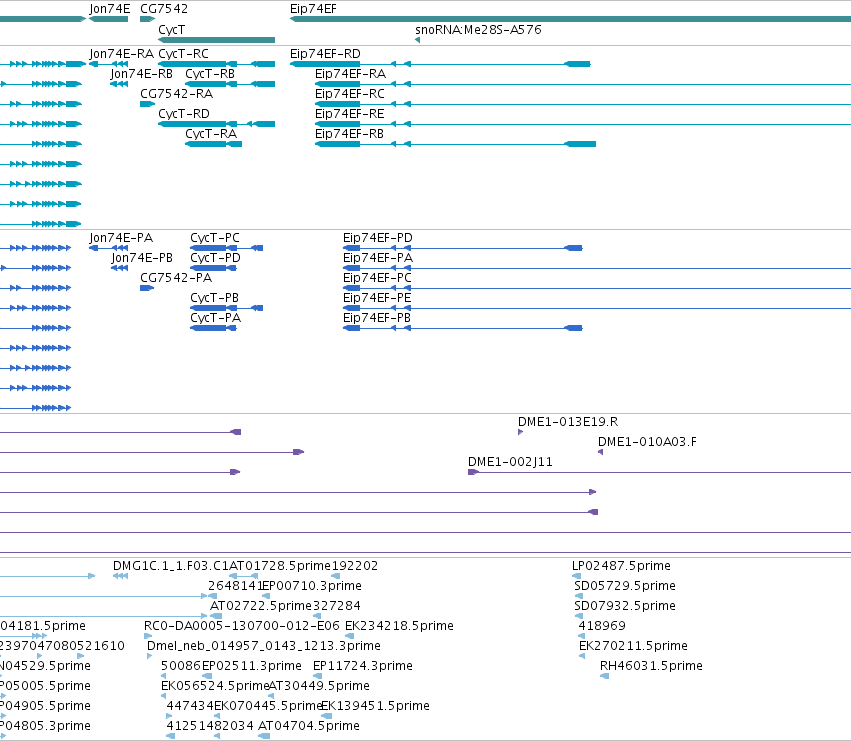851x741 pixels.
Task: Click protein Eip74EF-PD label
Action: (378, 238)
